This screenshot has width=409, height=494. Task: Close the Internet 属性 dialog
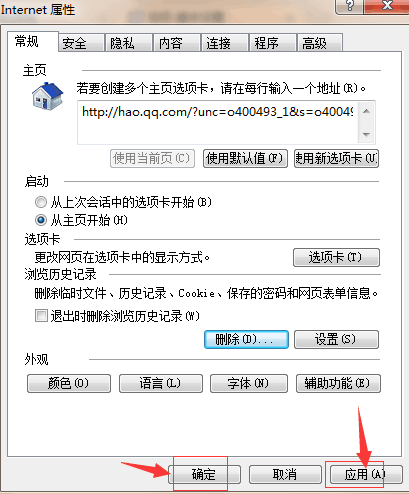point(388,6)
